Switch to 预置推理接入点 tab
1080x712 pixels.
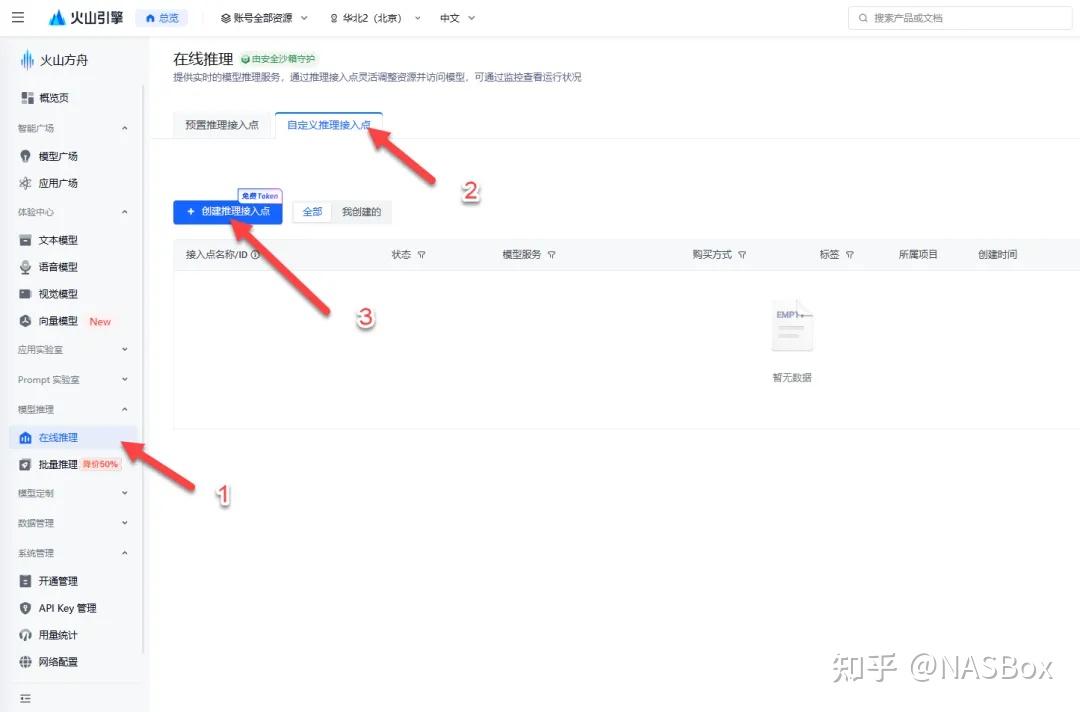pos(222,125)
